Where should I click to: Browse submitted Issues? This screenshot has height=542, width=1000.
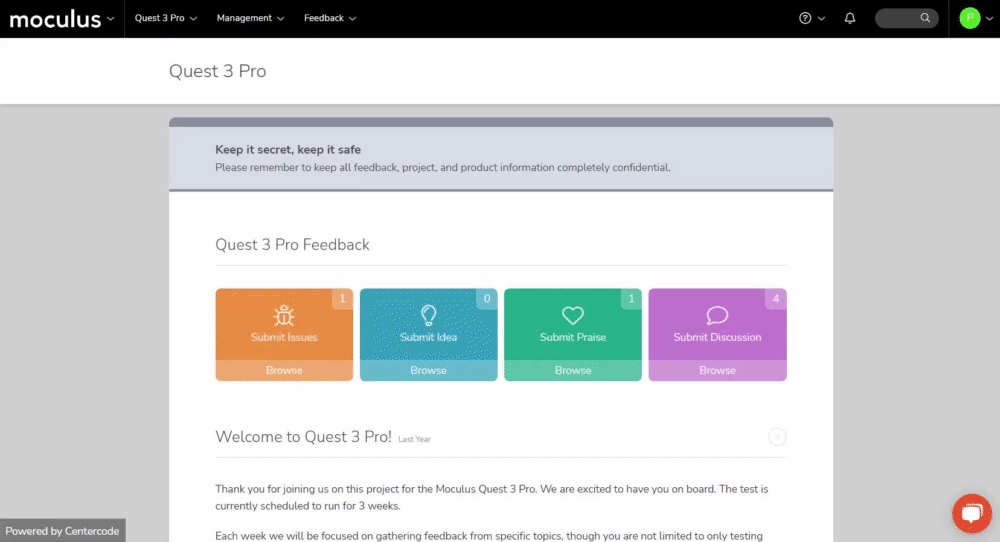click(x=284, y=370)
